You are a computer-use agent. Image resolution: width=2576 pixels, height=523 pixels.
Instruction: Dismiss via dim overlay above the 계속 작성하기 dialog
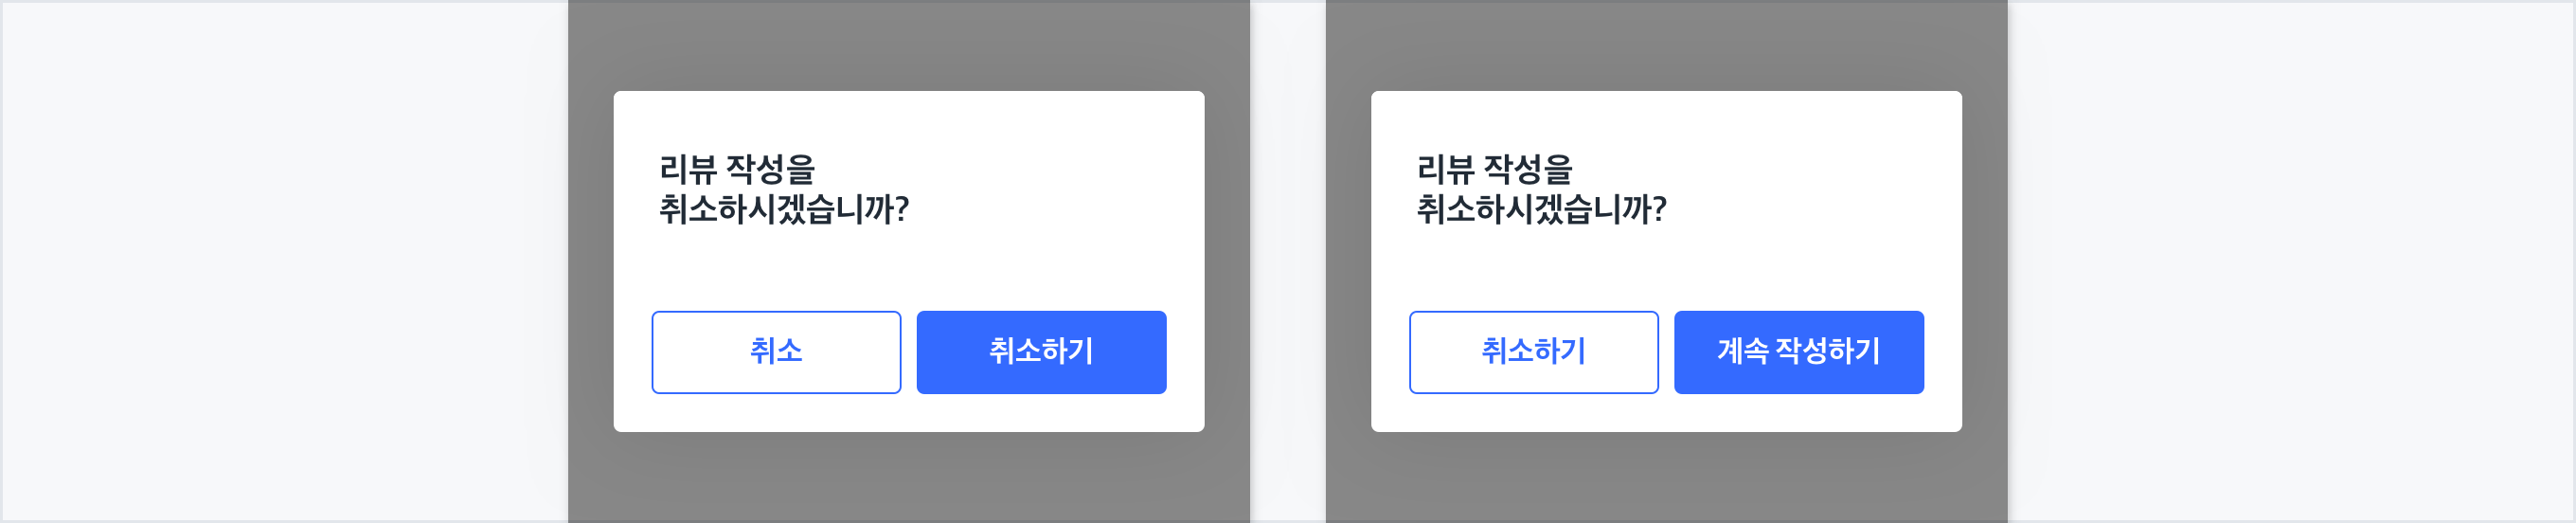coord(1666,45)
